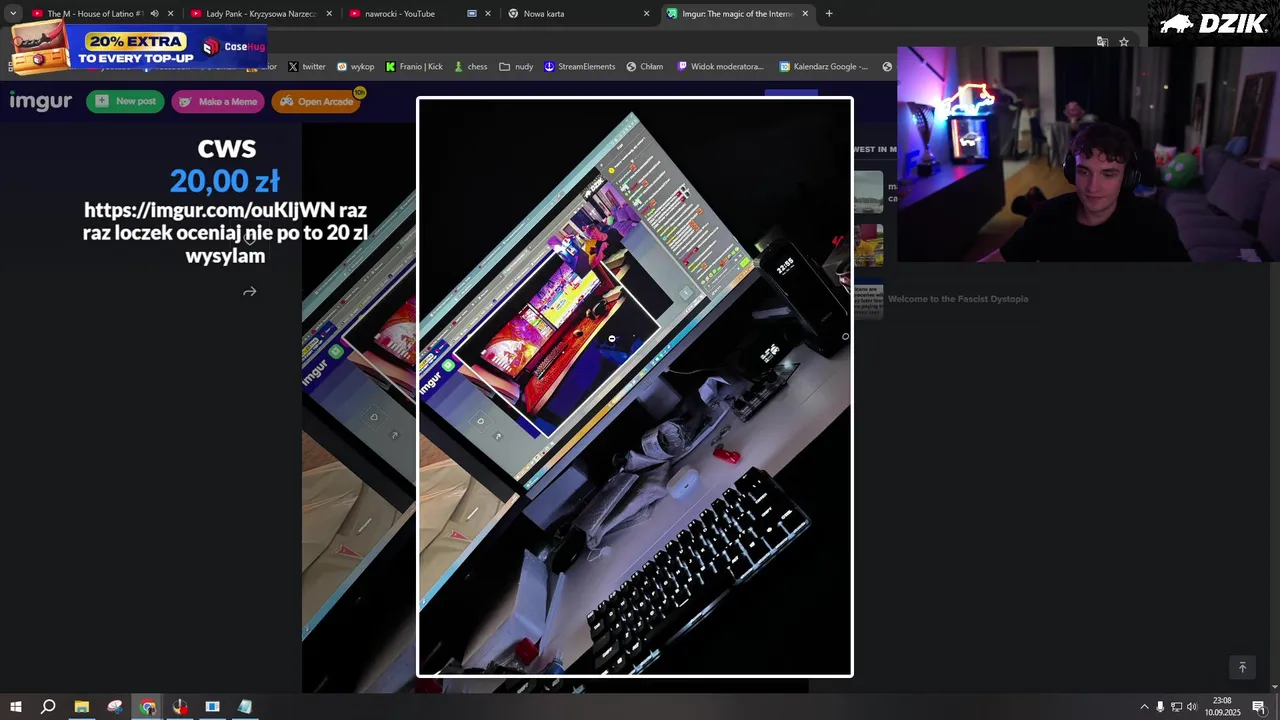This screenshot has height=720, width=1280.
Task: Switch to nawrocki - YouTube tab
Action: tap(400, 14)
